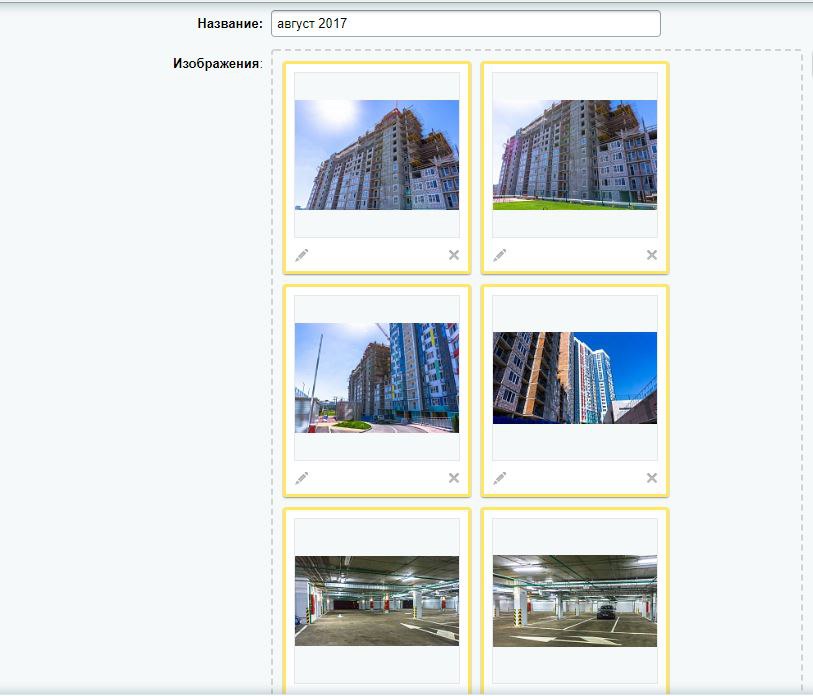
Task: Click the Название field label
Action: click(x=229, y=23)
